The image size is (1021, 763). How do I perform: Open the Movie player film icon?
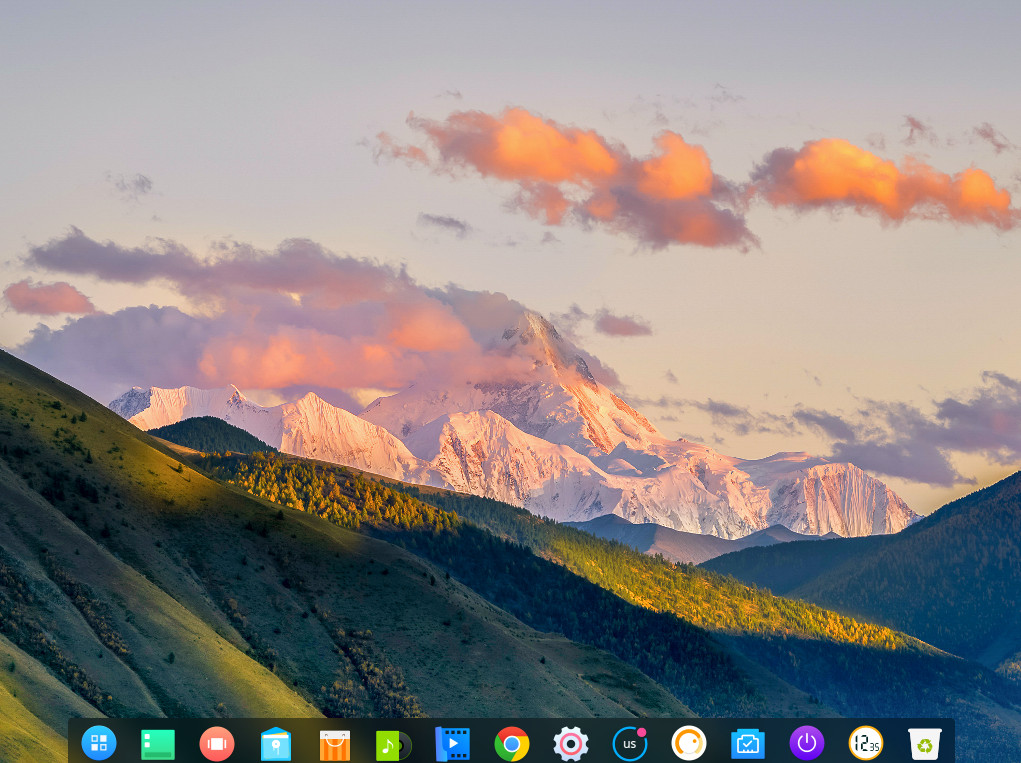452,744
